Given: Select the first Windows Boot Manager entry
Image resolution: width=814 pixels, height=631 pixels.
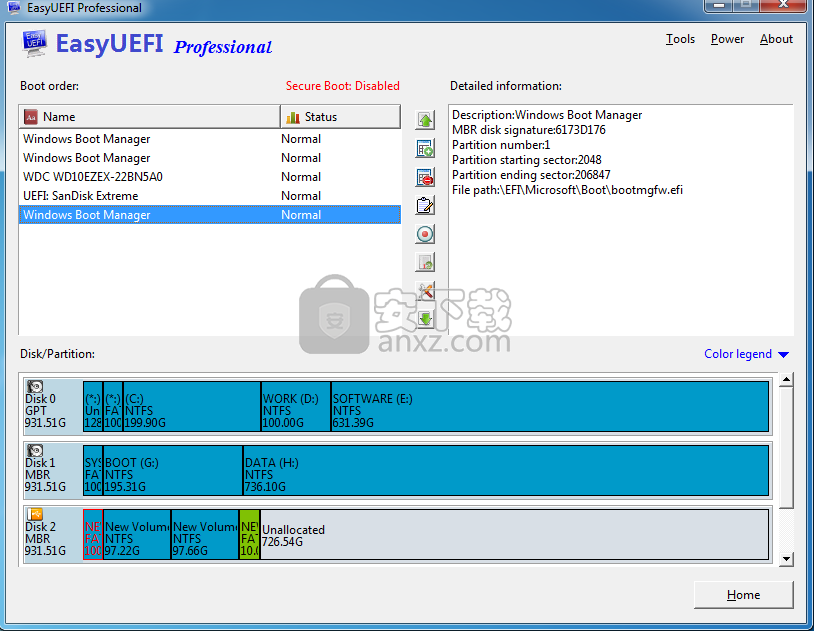Looking at the screenshot, I should point(210,139).
